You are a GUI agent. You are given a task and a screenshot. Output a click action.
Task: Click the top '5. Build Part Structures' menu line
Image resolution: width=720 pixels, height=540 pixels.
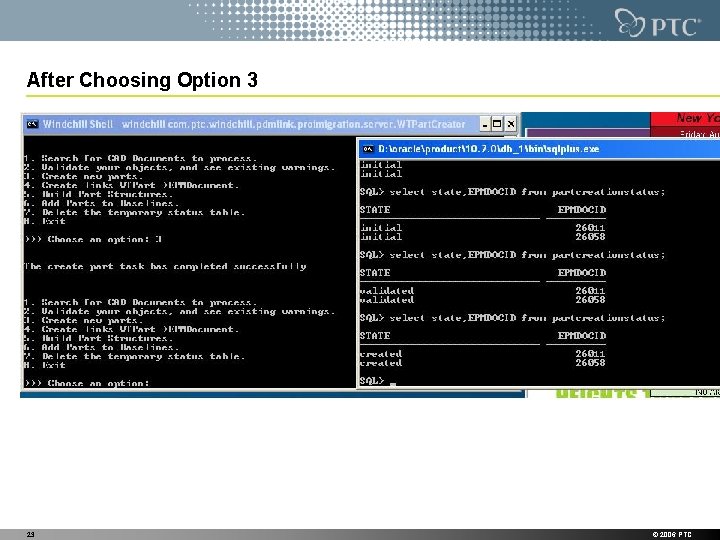[x=99, y=194]
